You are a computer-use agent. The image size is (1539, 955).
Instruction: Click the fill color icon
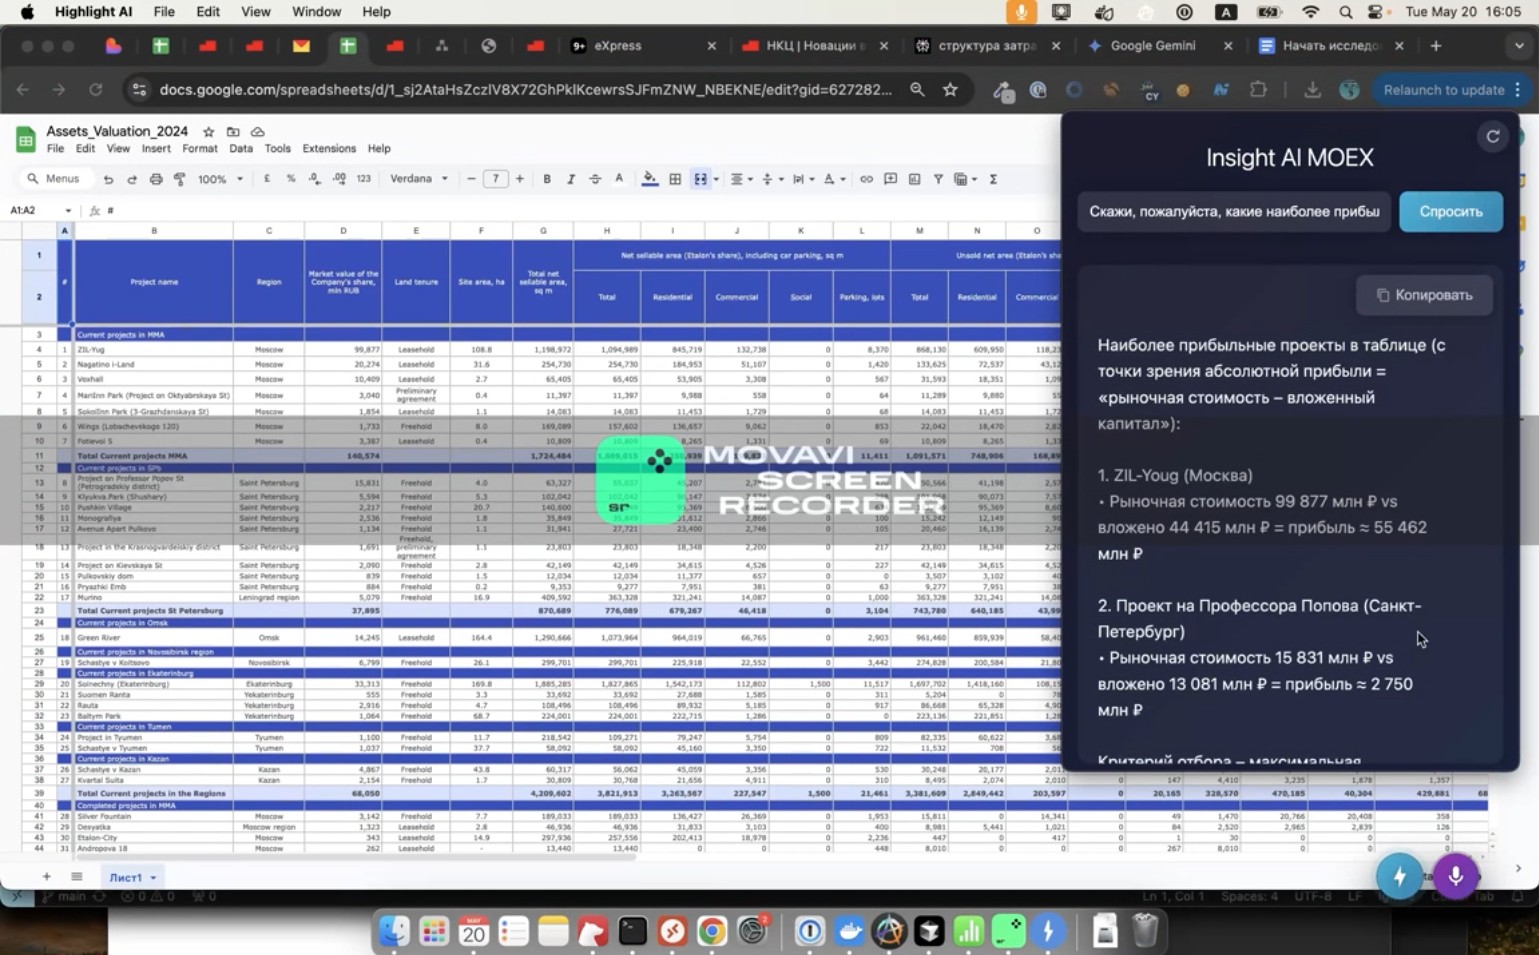point(648,179)
